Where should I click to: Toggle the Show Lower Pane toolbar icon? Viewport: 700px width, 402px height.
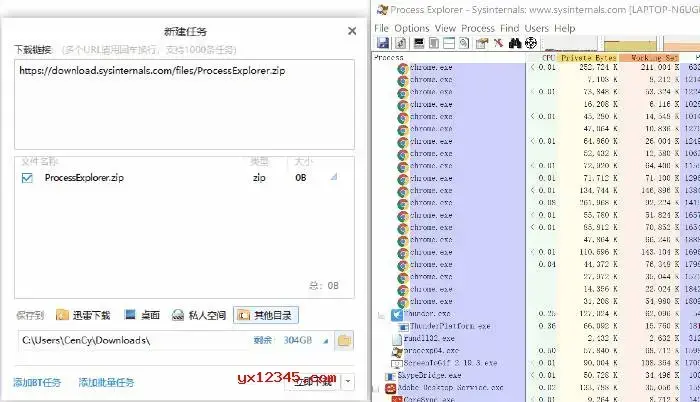(449, 43)
